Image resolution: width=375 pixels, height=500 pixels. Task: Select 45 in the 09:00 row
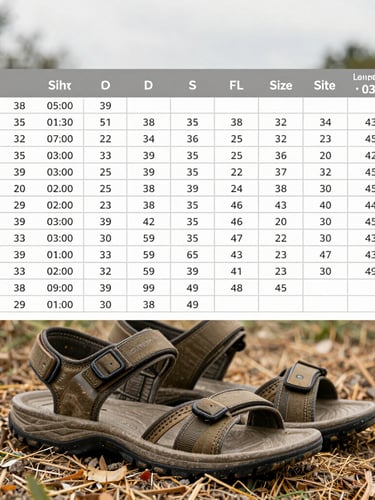[281, 288]
